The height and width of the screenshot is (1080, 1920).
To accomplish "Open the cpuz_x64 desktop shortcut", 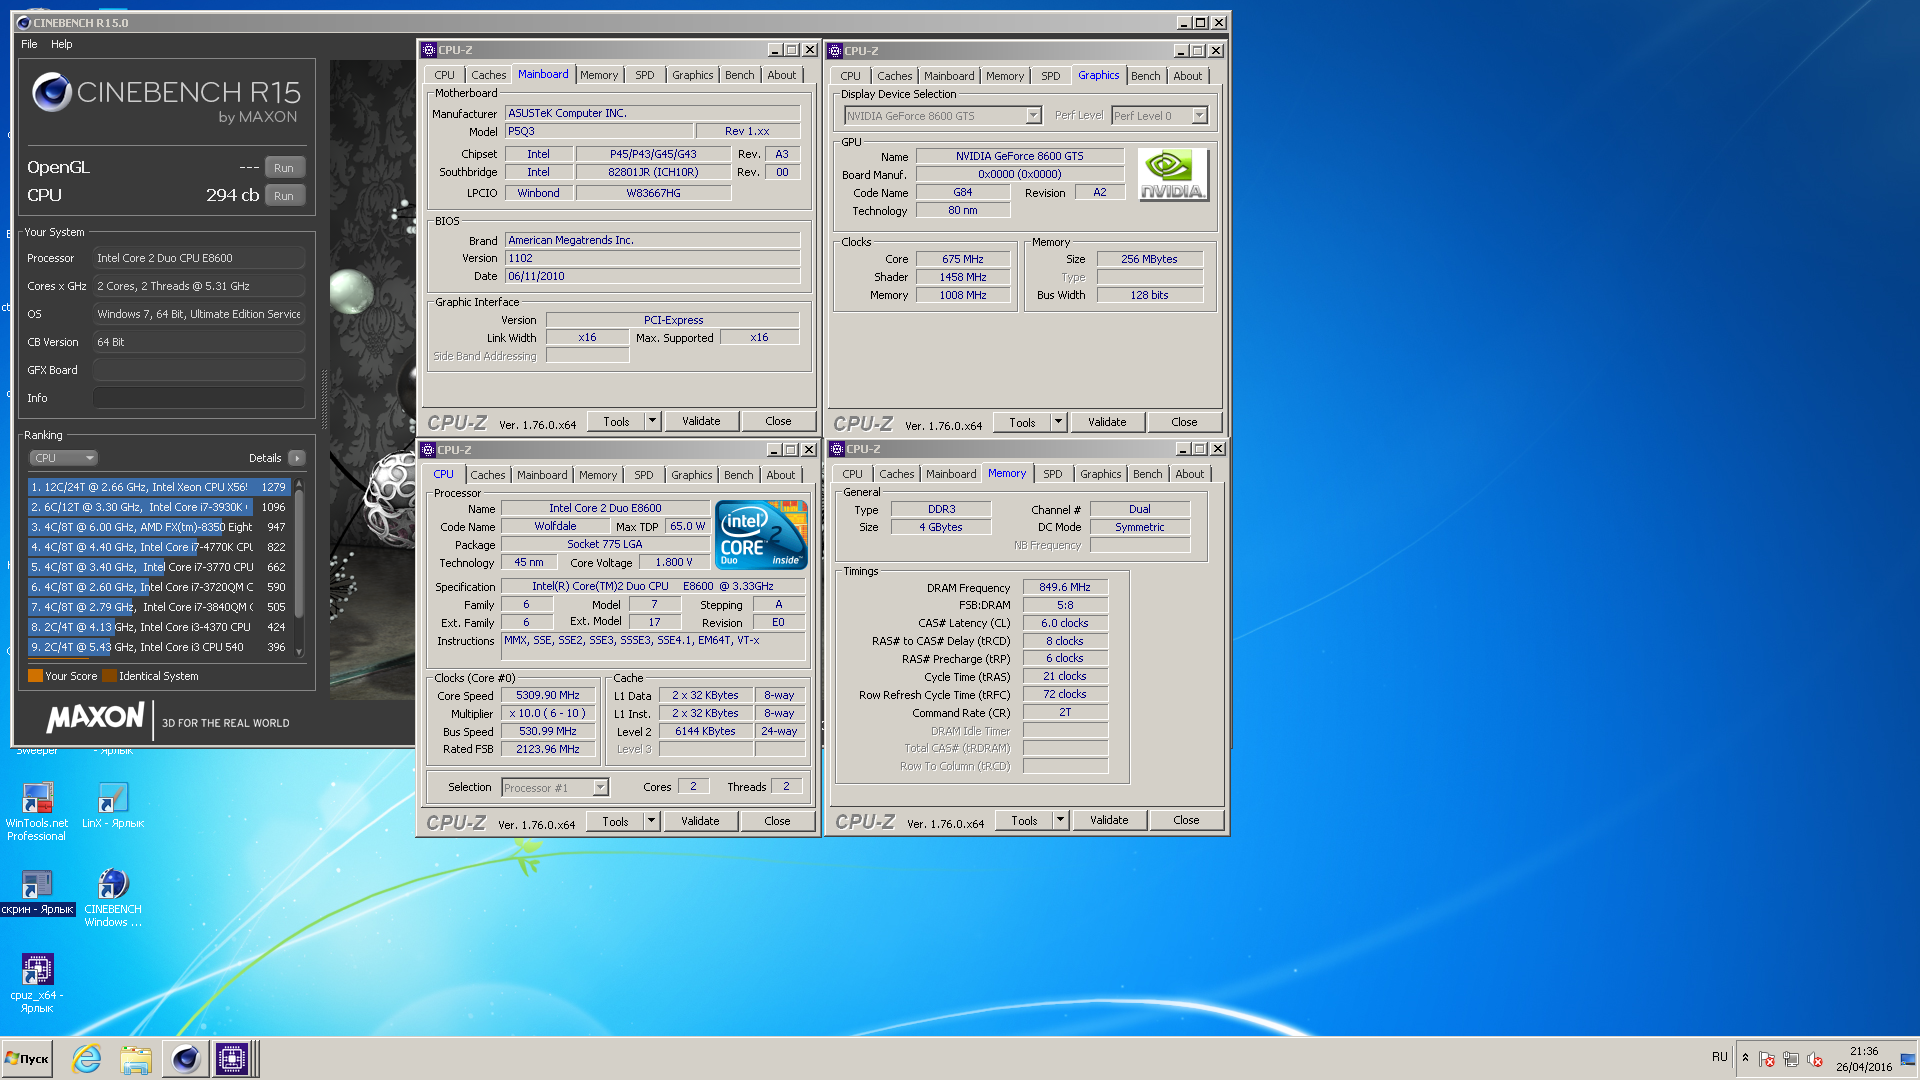I will click(37, 983).
